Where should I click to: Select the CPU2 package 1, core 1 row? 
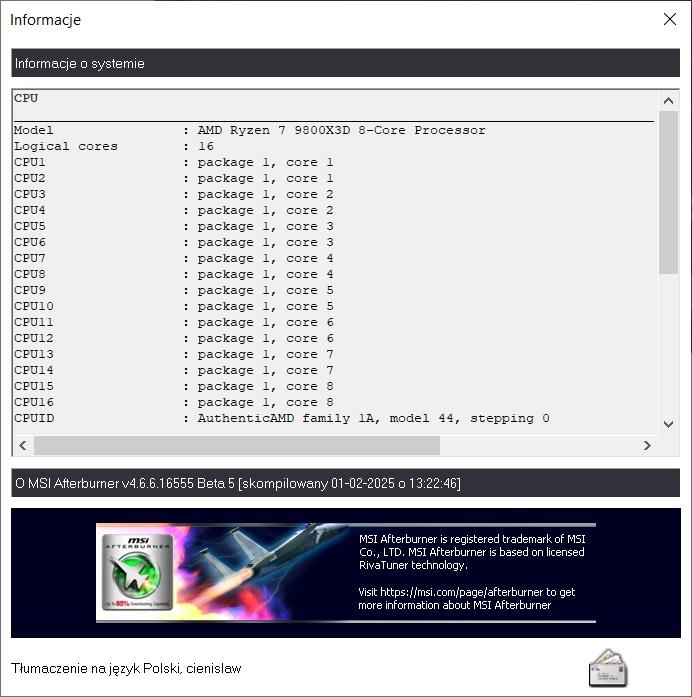click(x=173, y=178)
